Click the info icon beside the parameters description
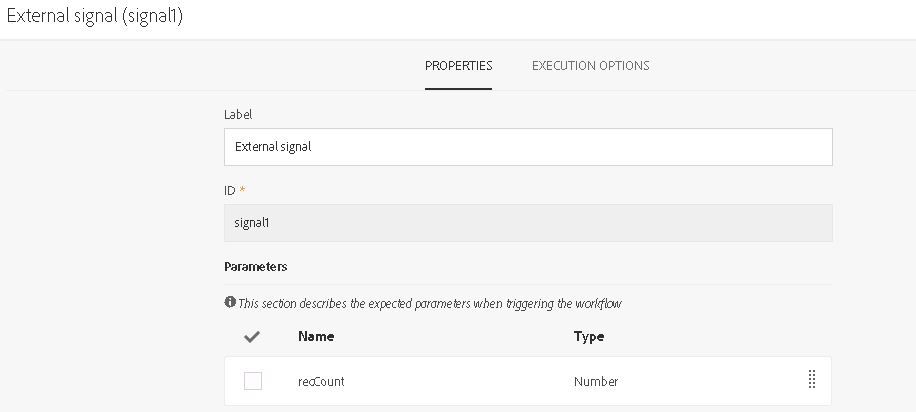This screenshot has height=412, width=916. [x=230, y=302]
